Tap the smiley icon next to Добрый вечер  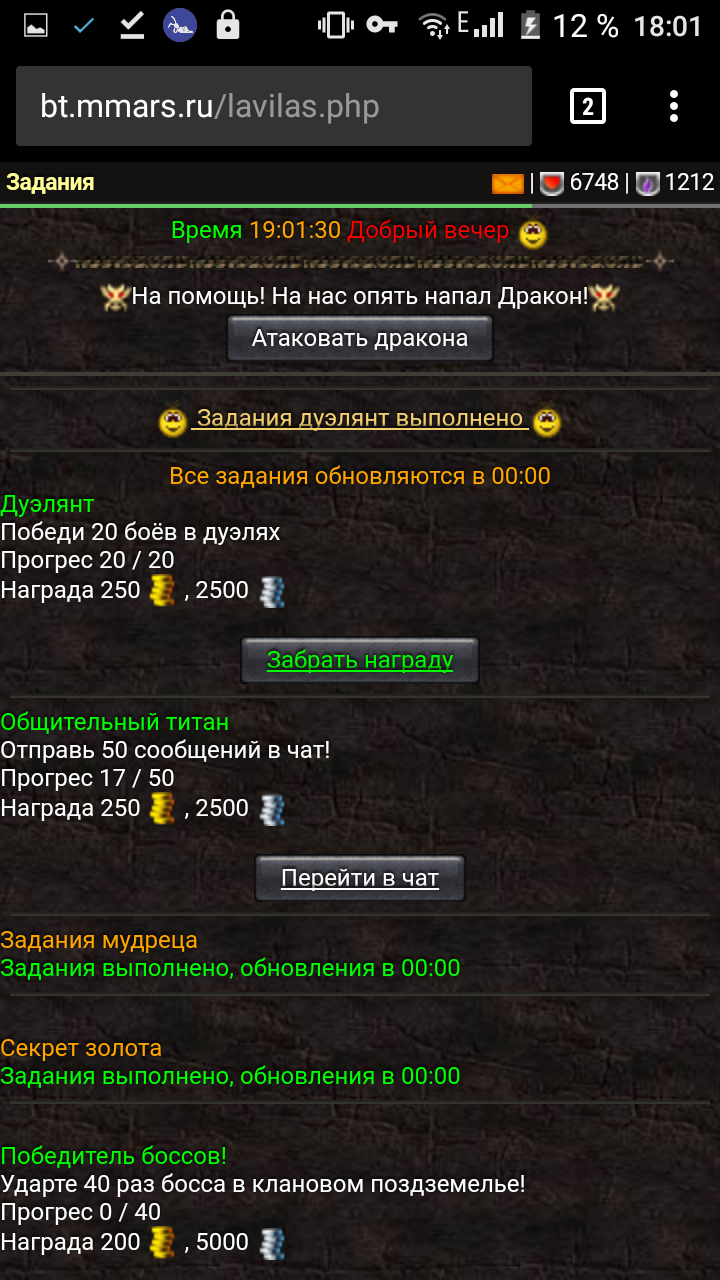click(x=533, y=232)
